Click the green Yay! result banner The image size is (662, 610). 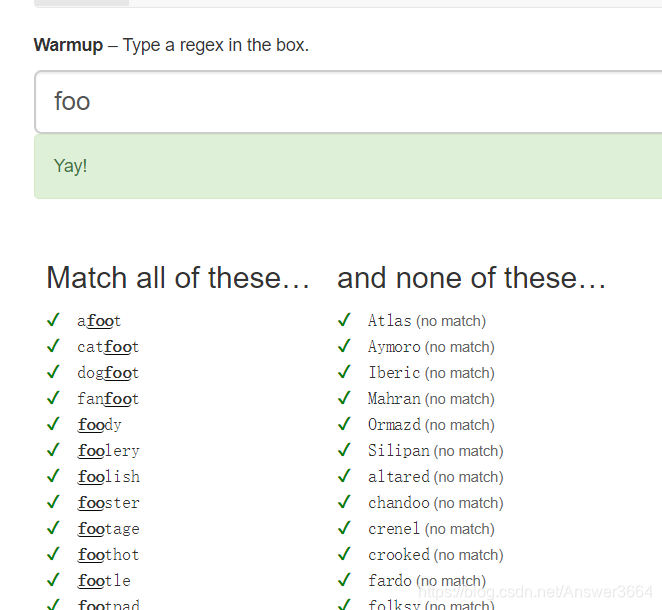pos(348,166)
